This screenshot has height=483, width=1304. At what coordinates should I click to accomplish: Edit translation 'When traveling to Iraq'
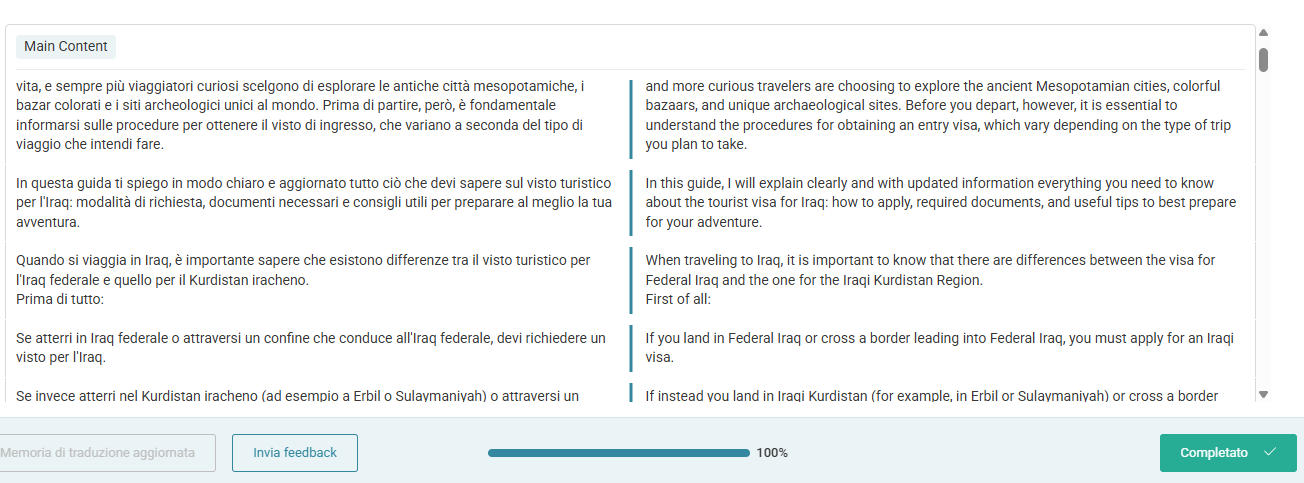click(x=942, y=279)
